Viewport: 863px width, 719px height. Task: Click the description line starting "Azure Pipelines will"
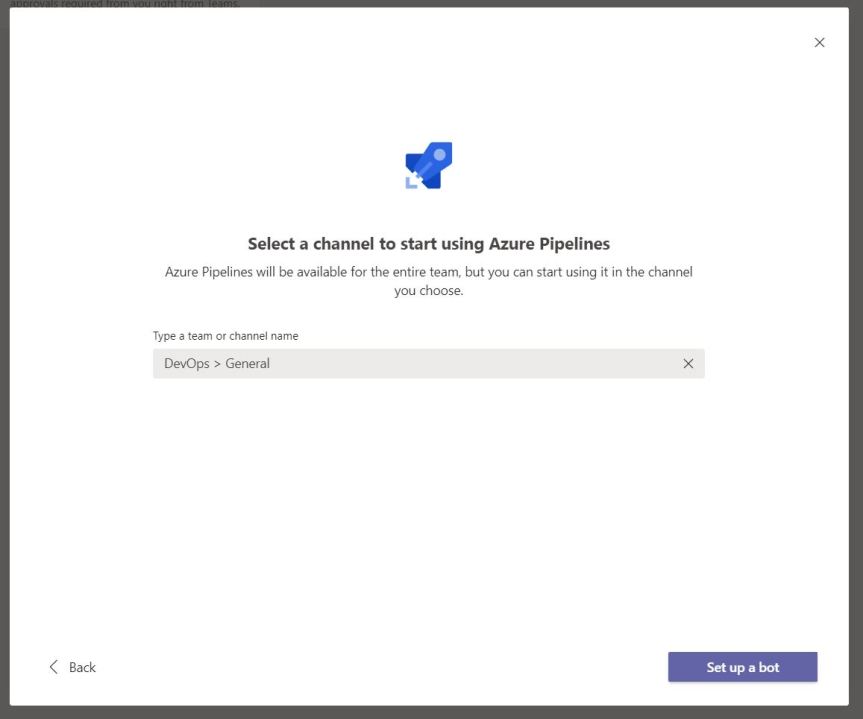pyautogui.click(x=428, y=272)
